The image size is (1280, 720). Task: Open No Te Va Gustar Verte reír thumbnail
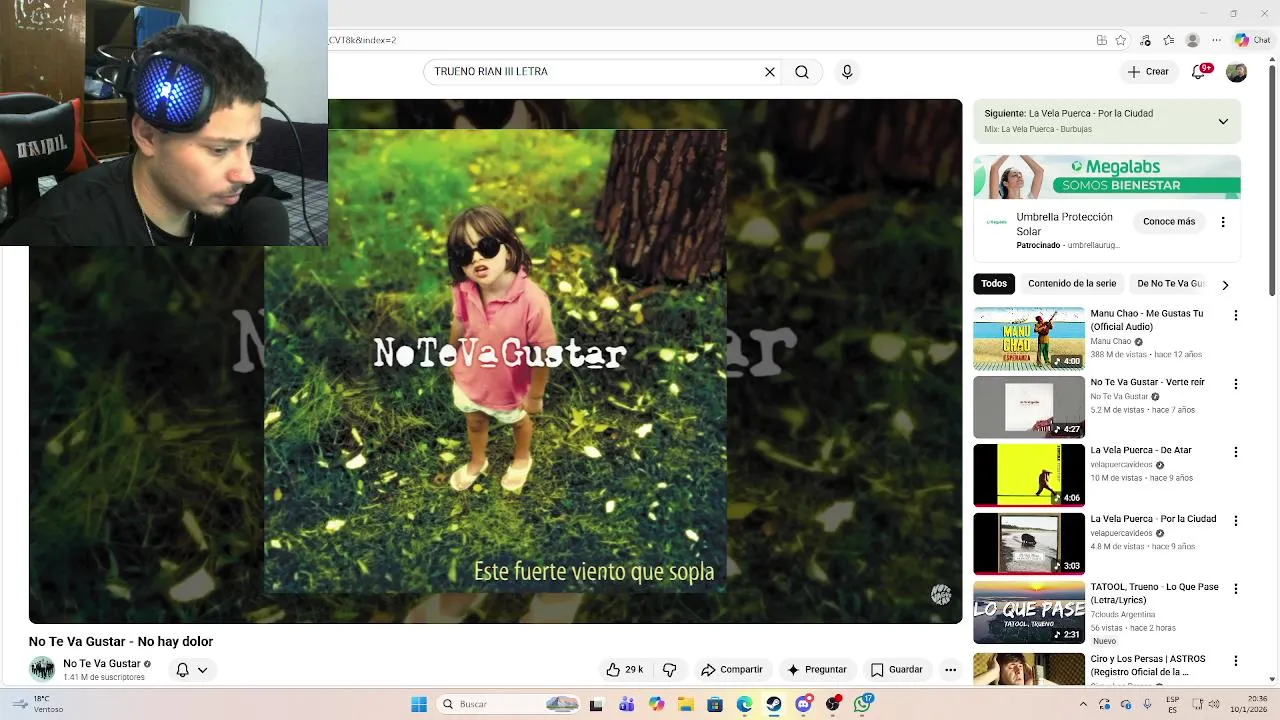[1029, 407]
